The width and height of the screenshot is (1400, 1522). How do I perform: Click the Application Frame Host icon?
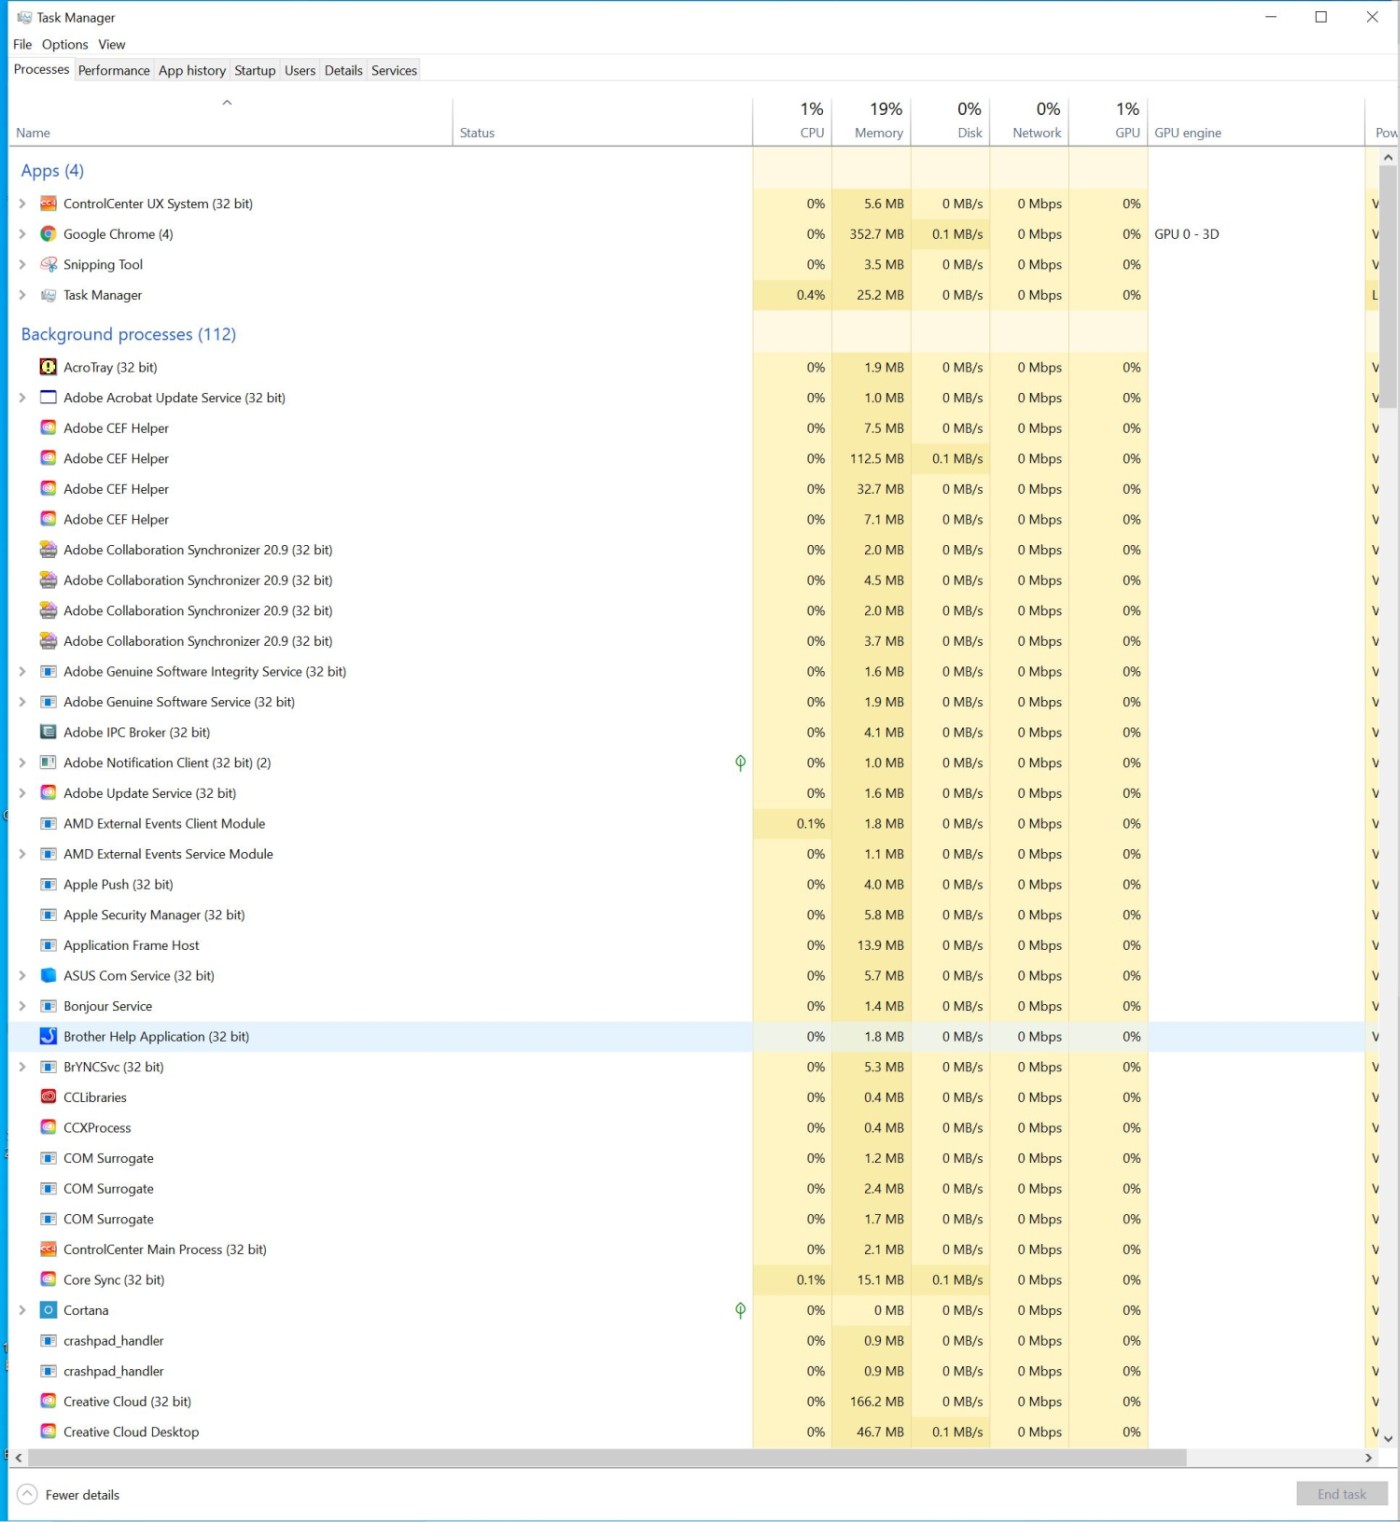tap(47, 945)
